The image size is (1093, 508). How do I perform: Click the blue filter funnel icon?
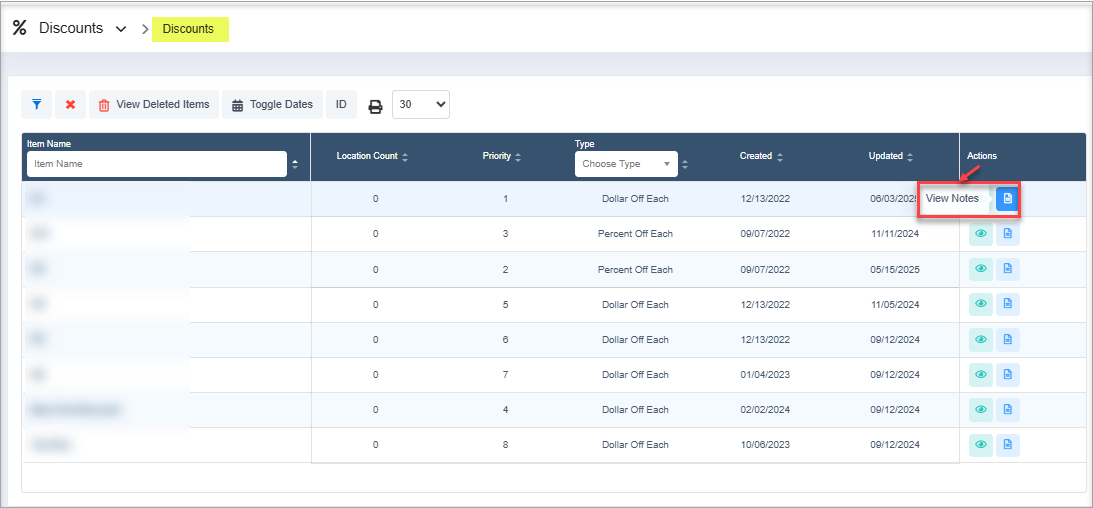coord(36,104)
